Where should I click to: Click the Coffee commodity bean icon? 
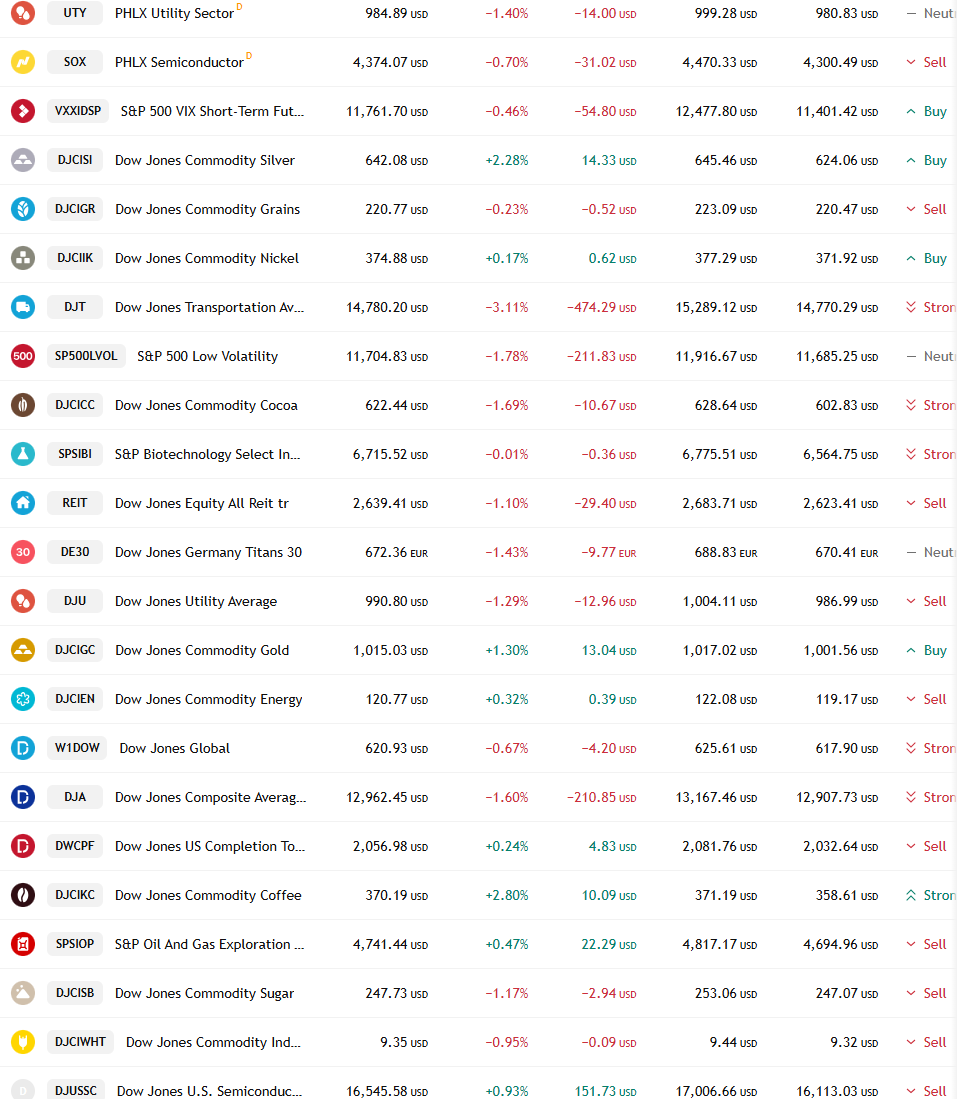point(23,895)
